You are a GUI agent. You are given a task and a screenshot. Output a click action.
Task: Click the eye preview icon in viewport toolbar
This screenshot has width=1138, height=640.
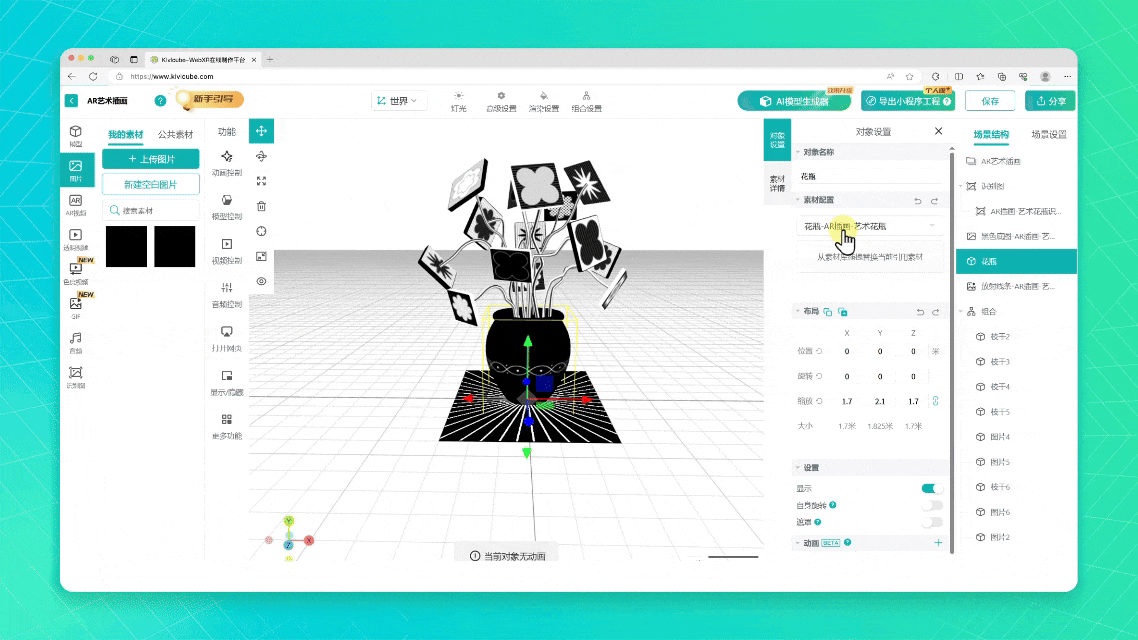point(261,282)
